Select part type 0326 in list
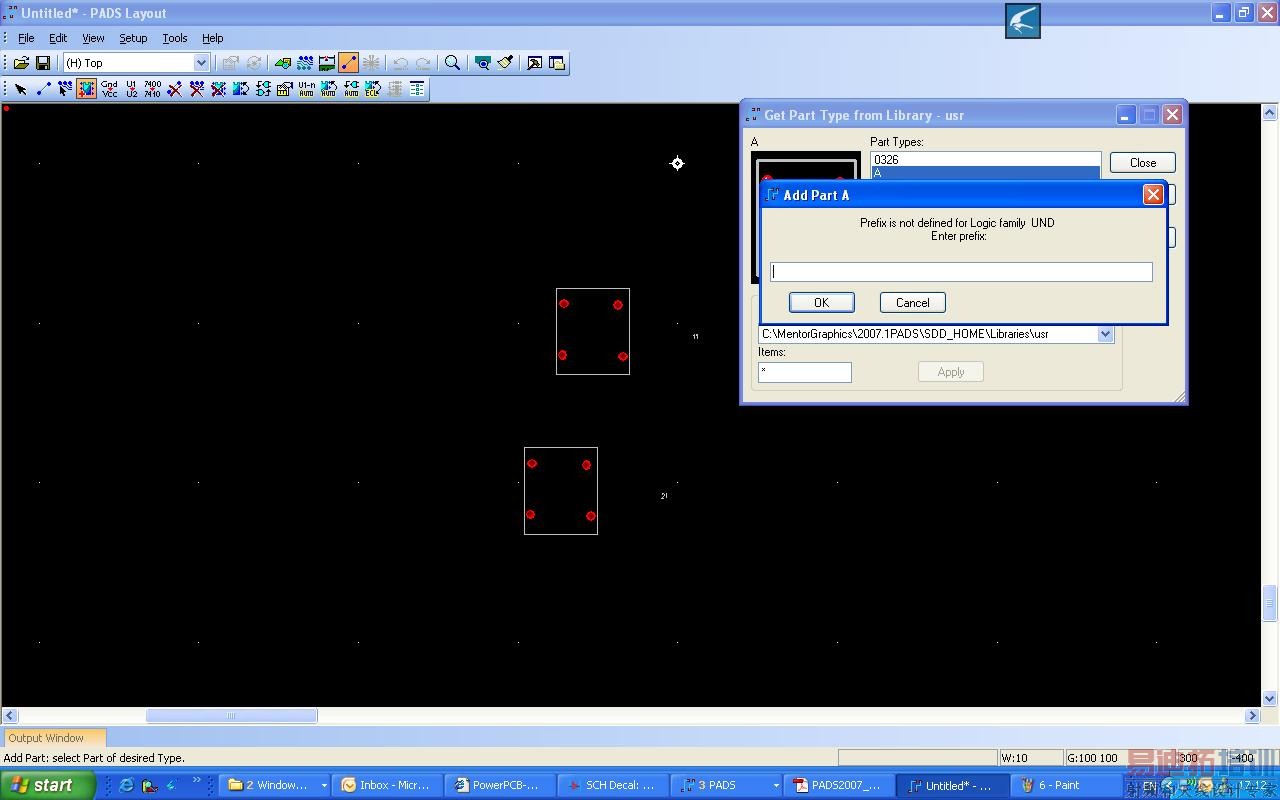The image size is (1280, 800). coord(985,159)
